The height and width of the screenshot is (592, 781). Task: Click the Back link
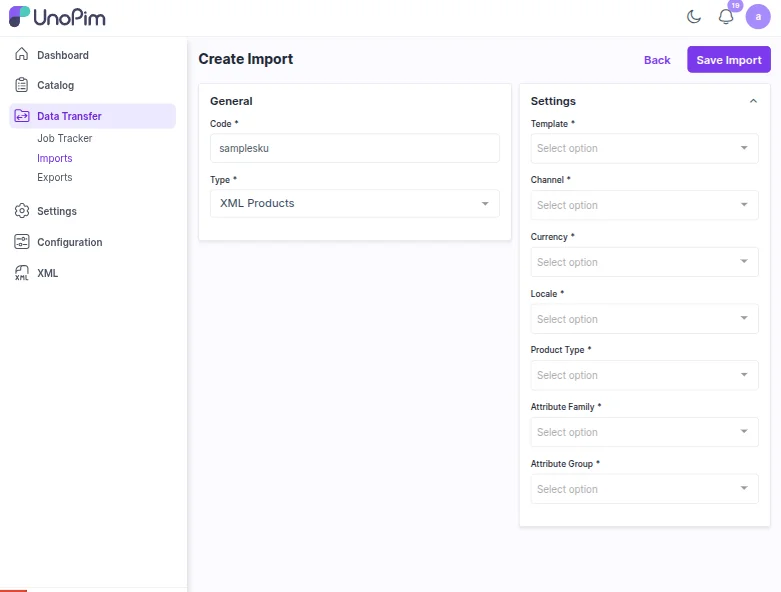coord(657,60)
